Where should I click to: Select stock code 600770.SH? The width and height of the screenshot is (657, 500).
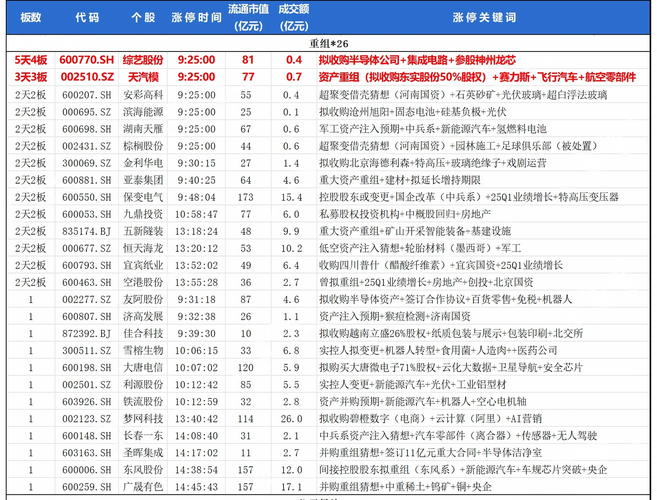87,60
